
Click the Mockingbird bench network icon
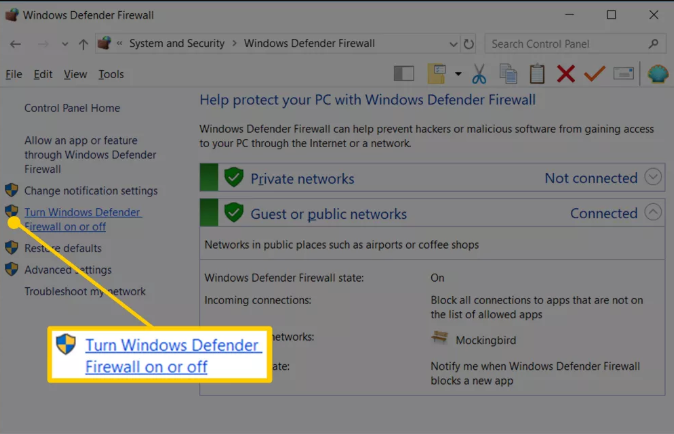point(439,337)
